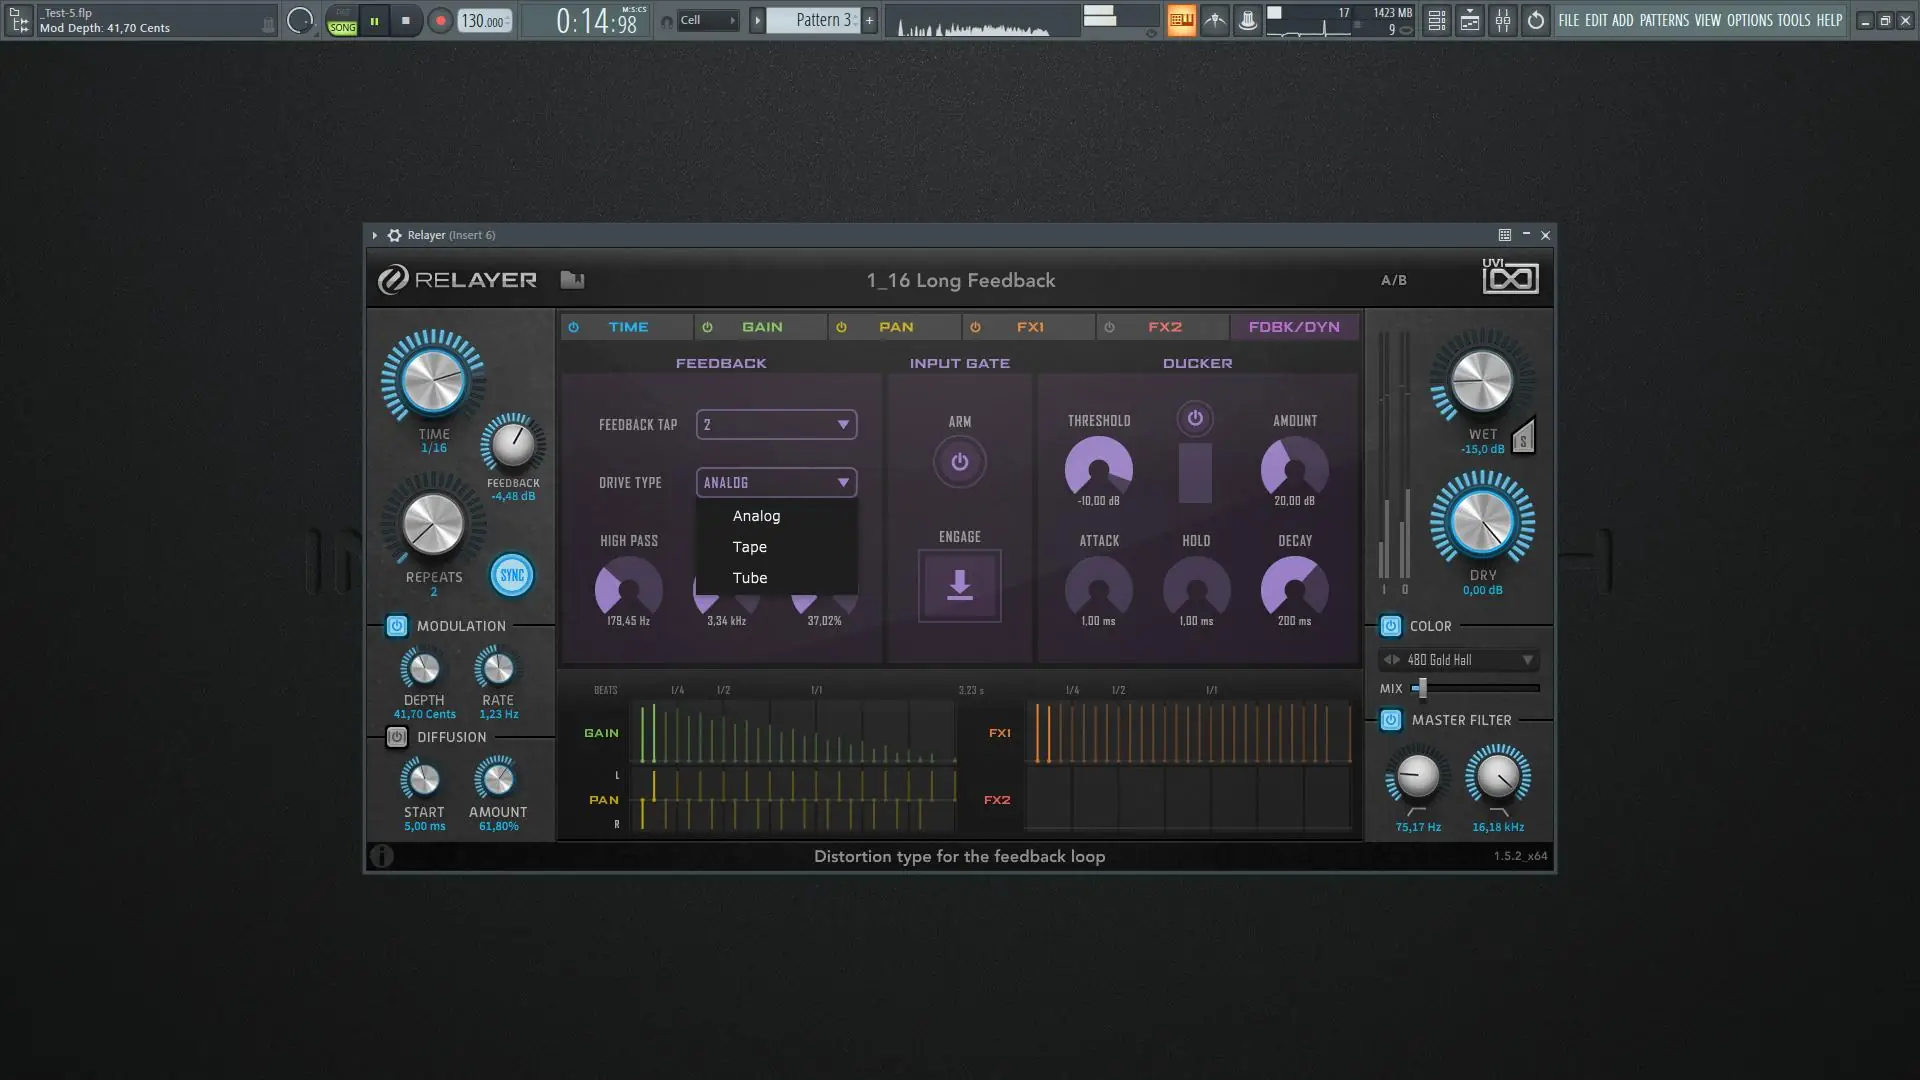Switch to the GAIN tab
Viewport: 1920px width, 1080px height.
761,327
